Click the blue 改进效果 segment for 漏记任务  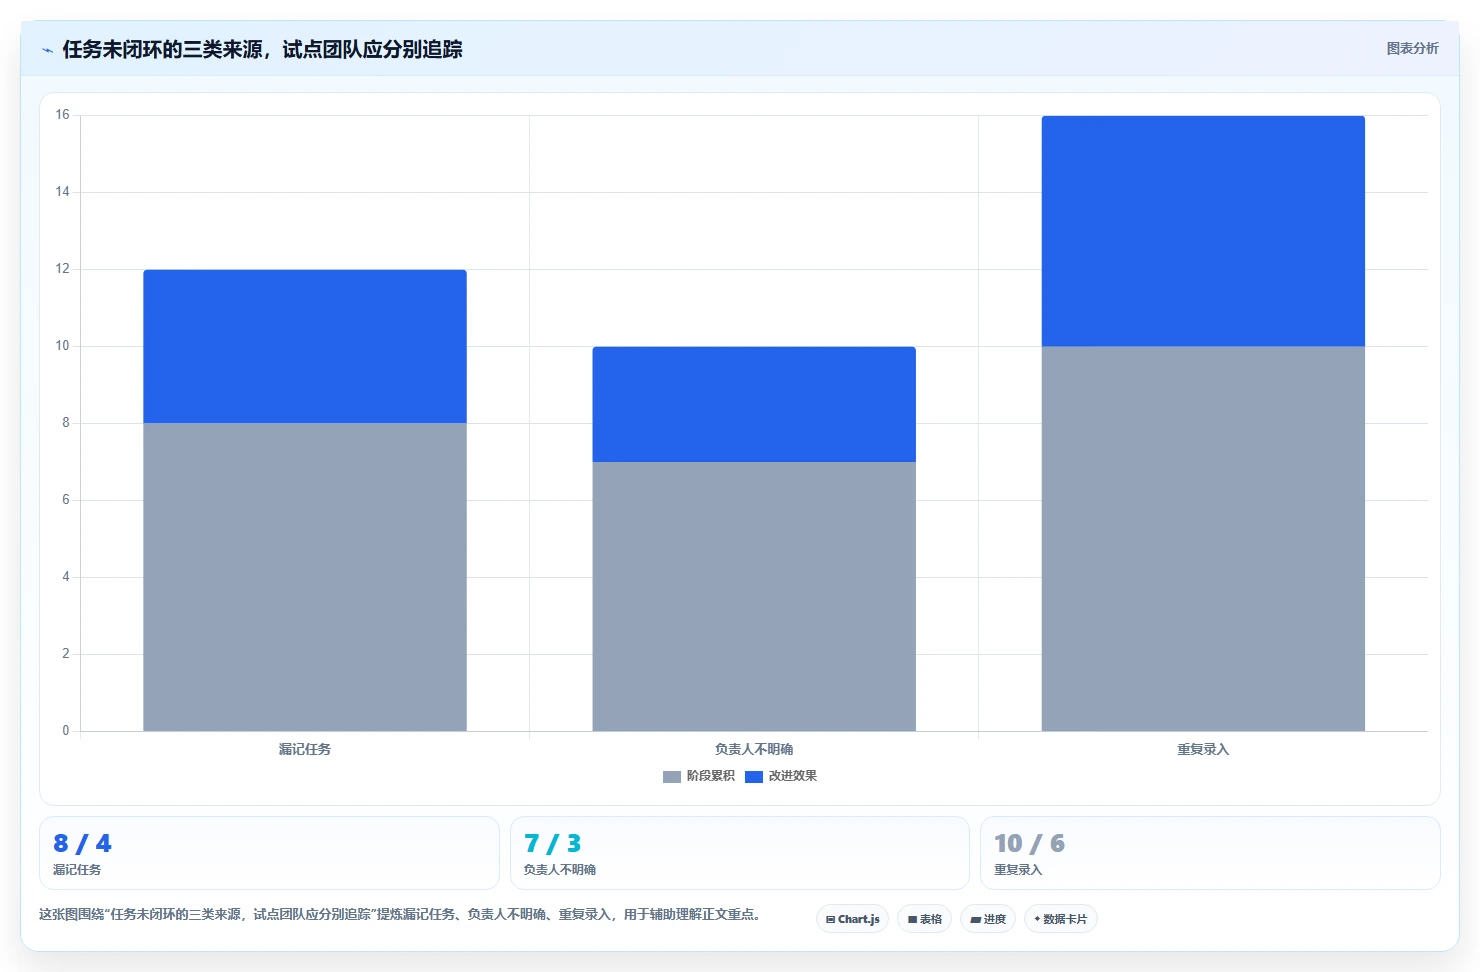305,346
